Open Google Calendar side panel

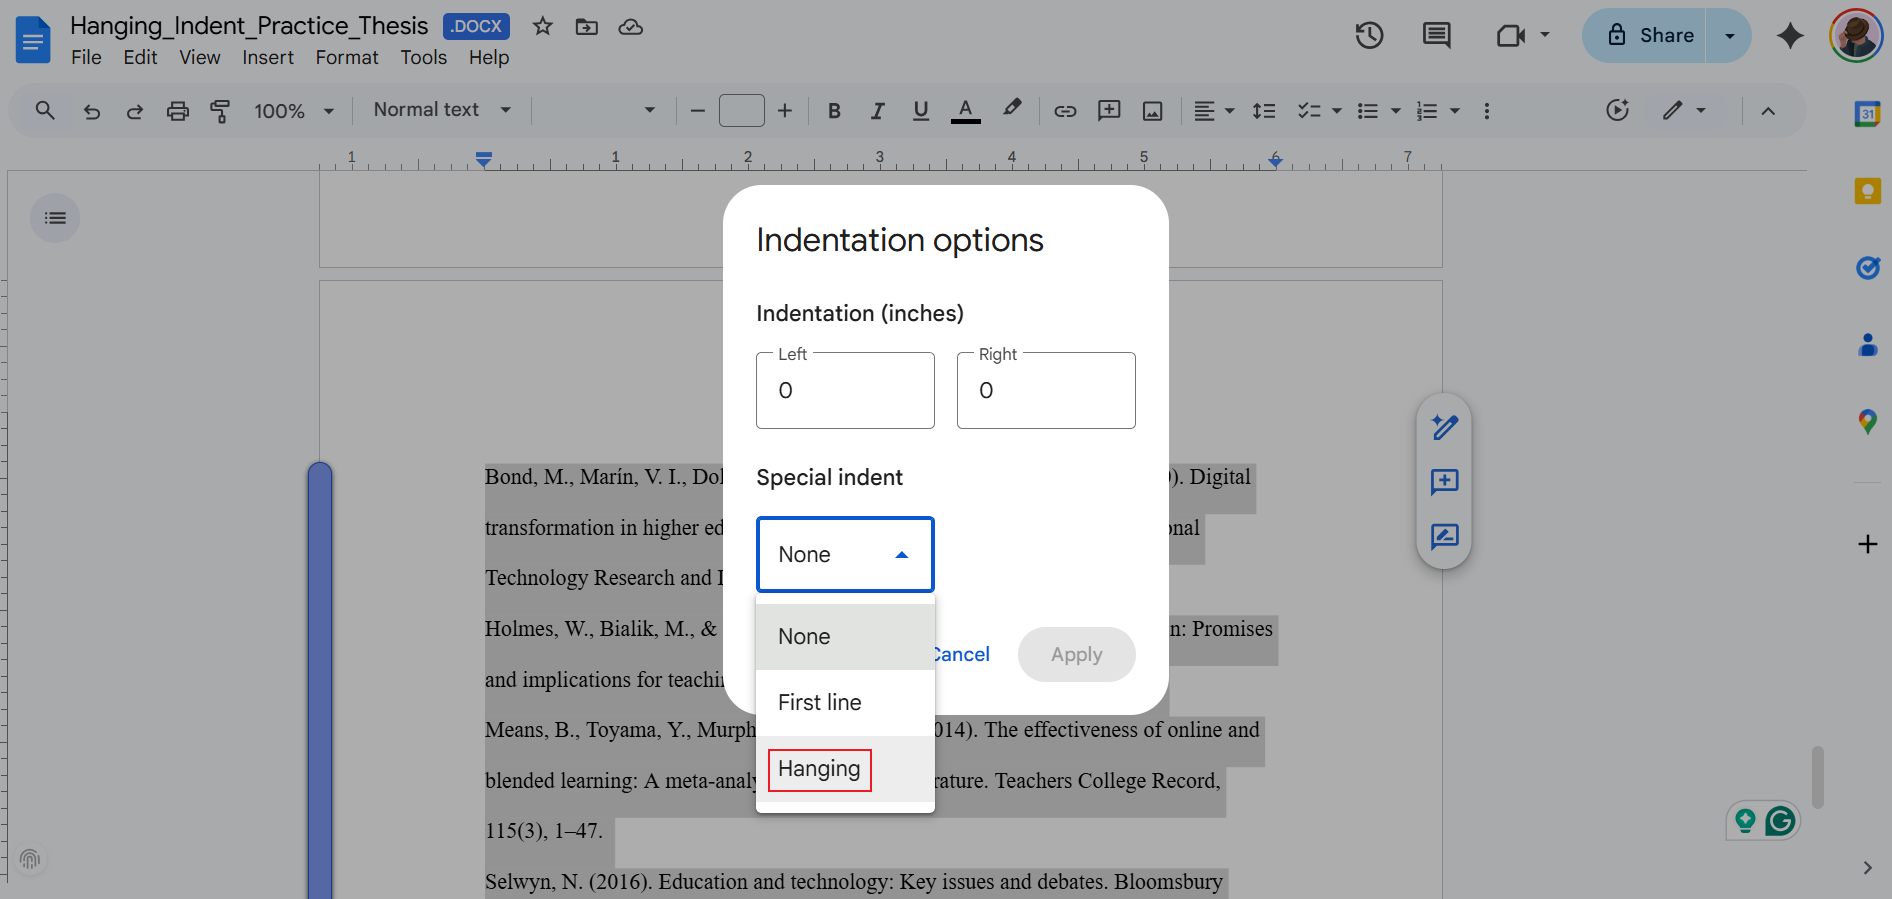point(1867,114)
